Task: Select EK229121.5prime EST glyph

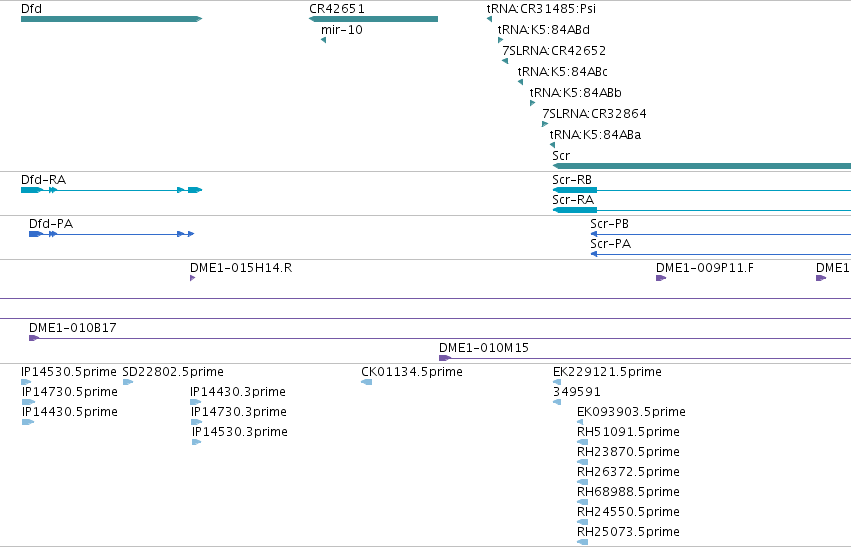Action: click(557, 382)
